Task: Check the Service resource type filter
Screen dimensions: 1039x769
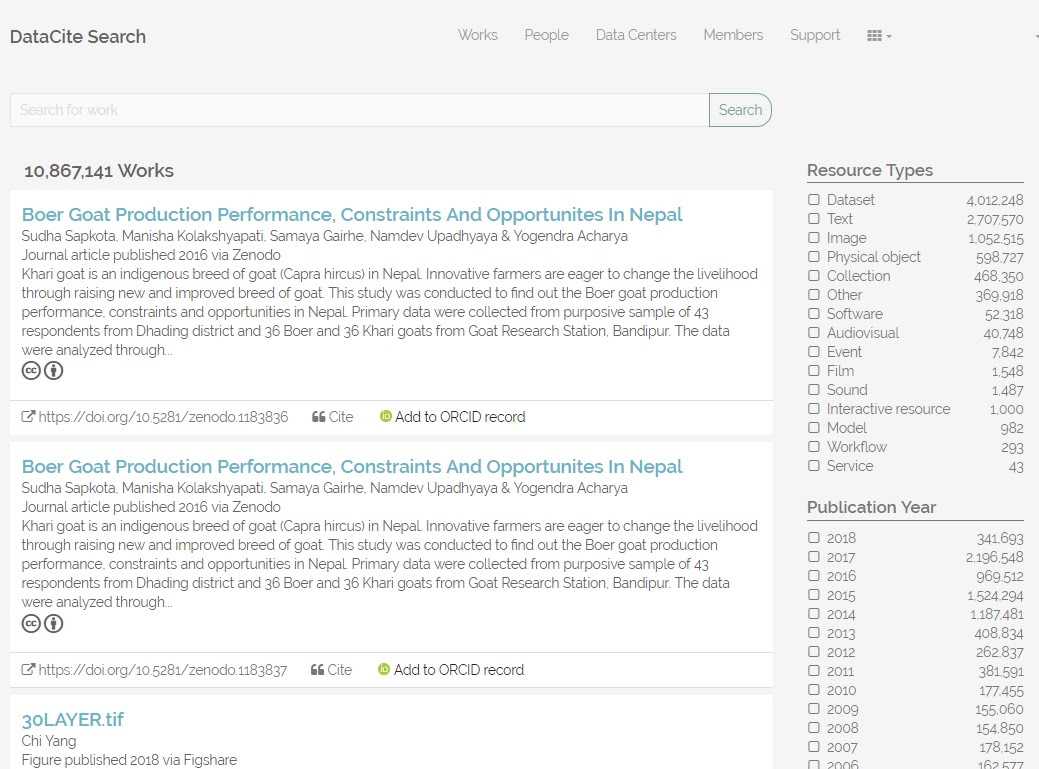Action: tap(814, 466)
